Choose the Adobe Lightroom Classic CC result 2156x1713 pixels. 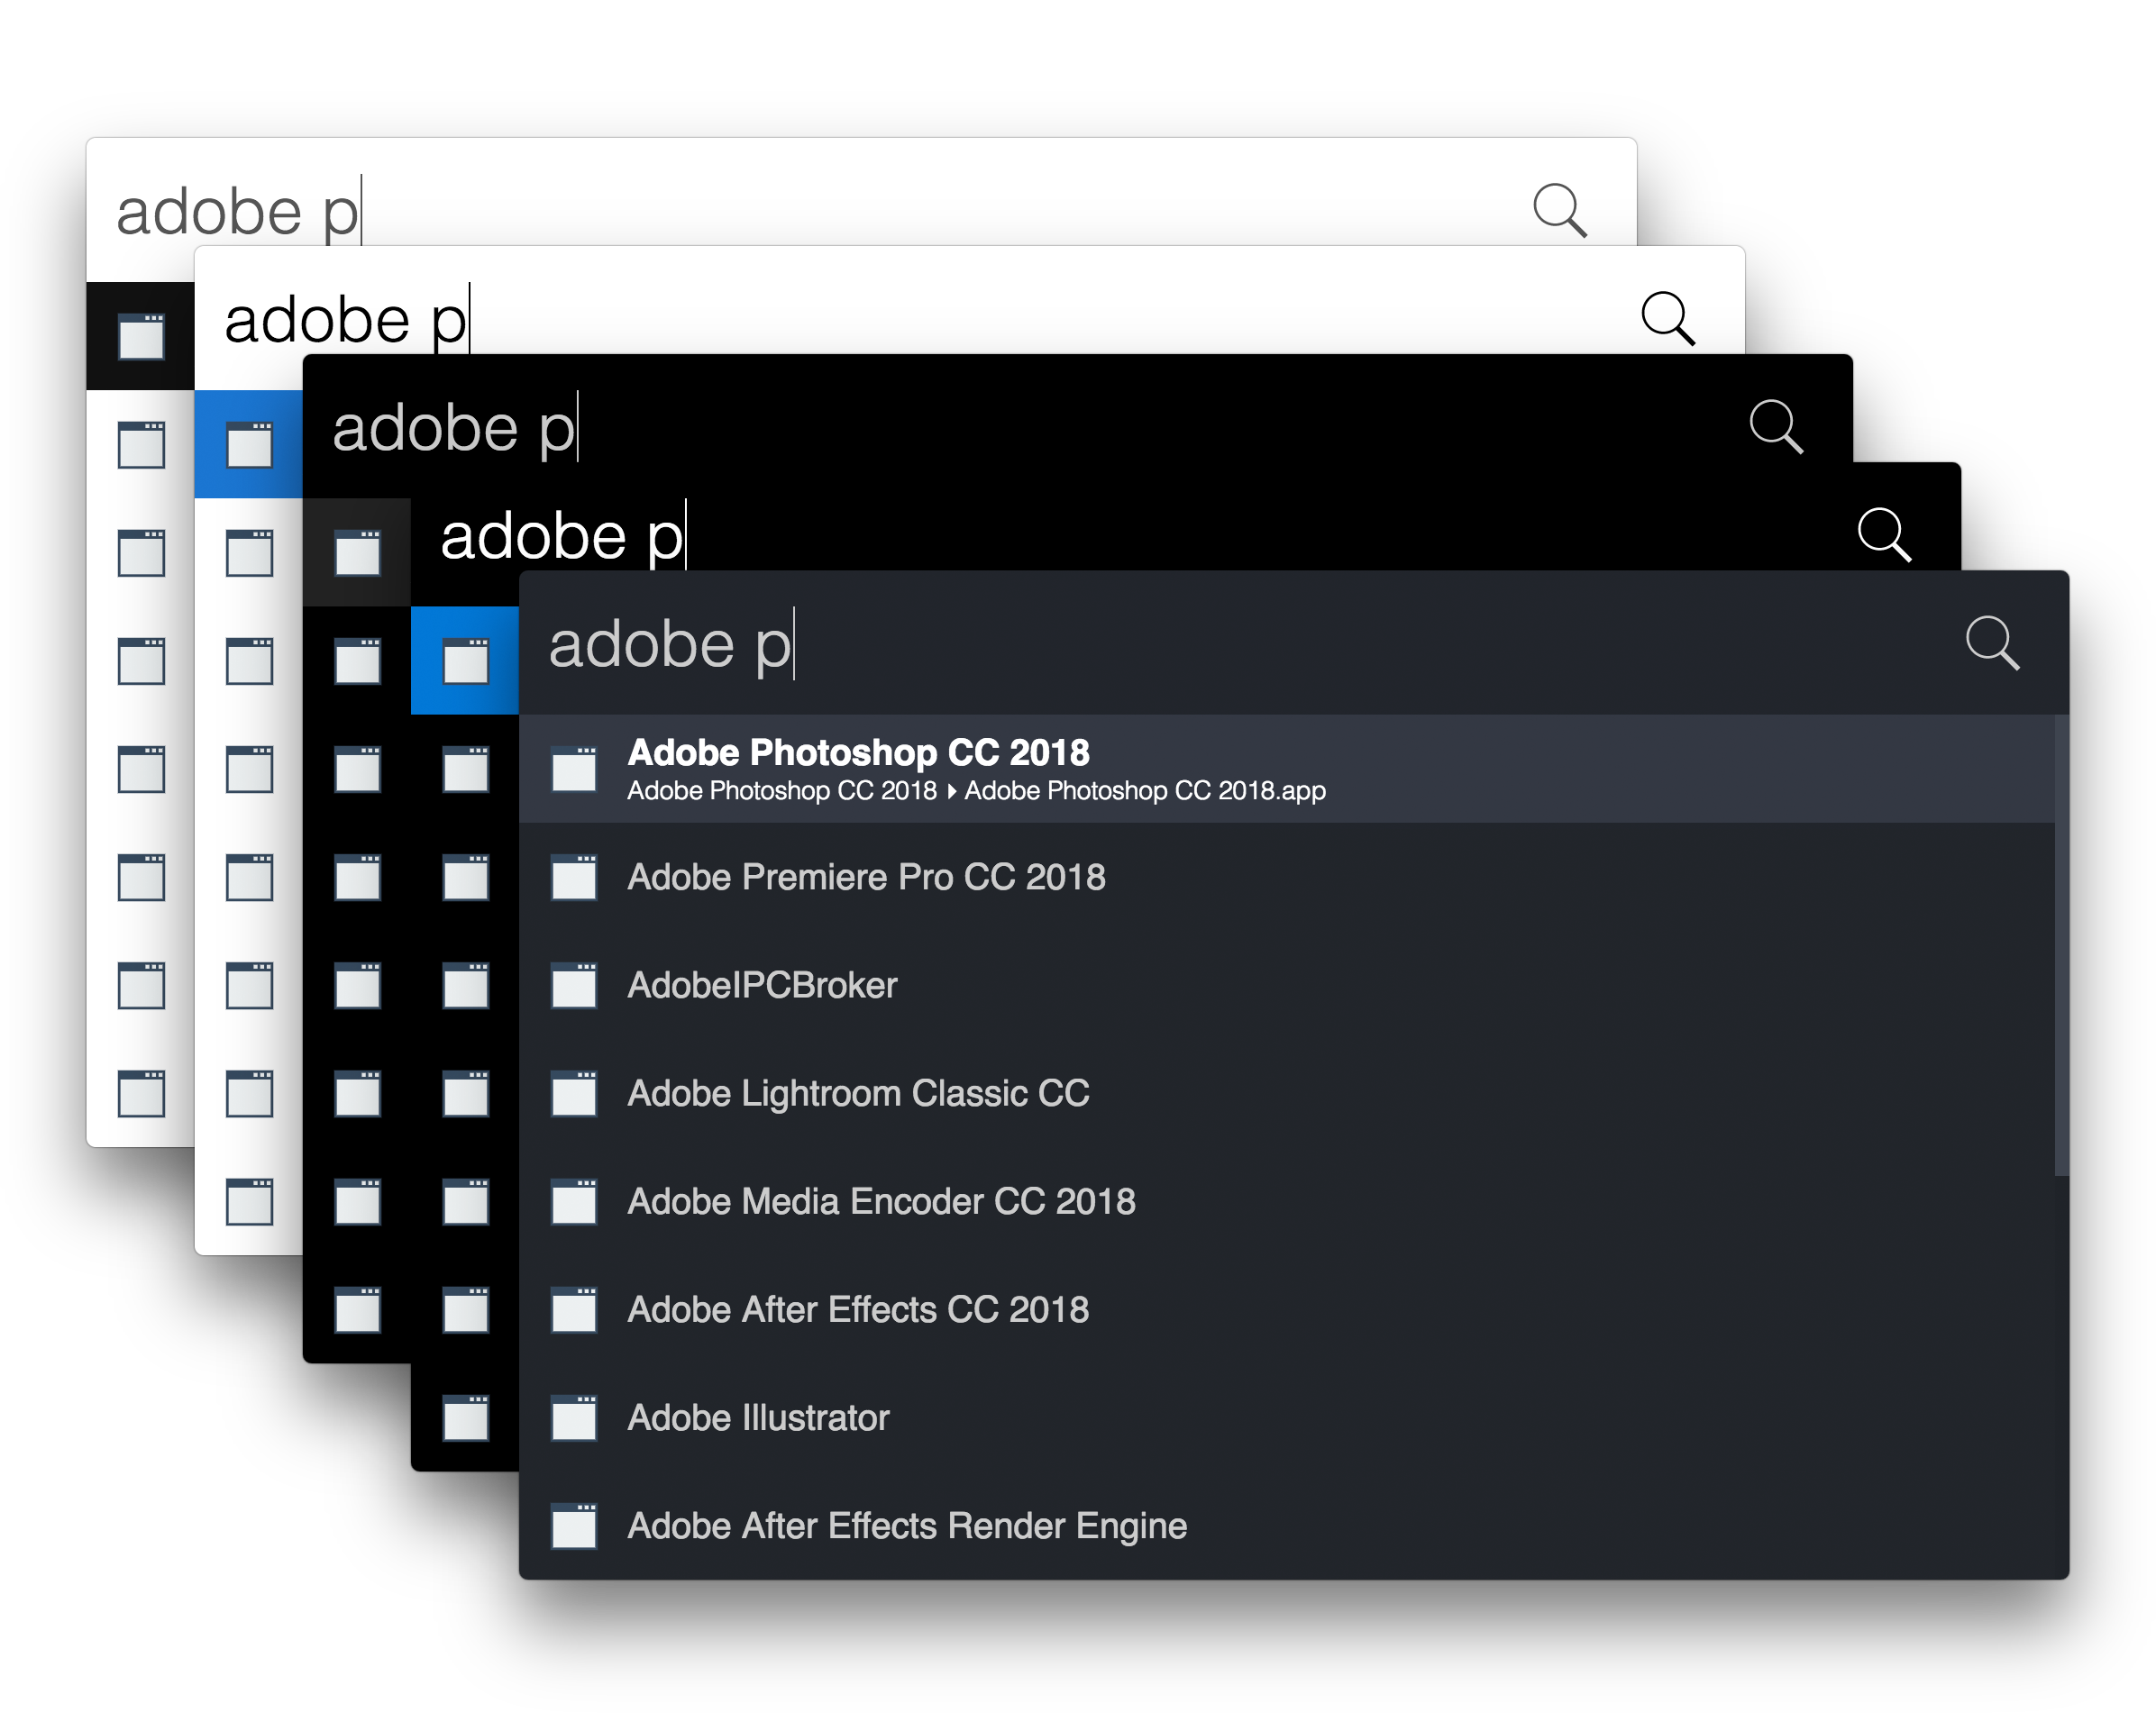pos(1286,1093)
